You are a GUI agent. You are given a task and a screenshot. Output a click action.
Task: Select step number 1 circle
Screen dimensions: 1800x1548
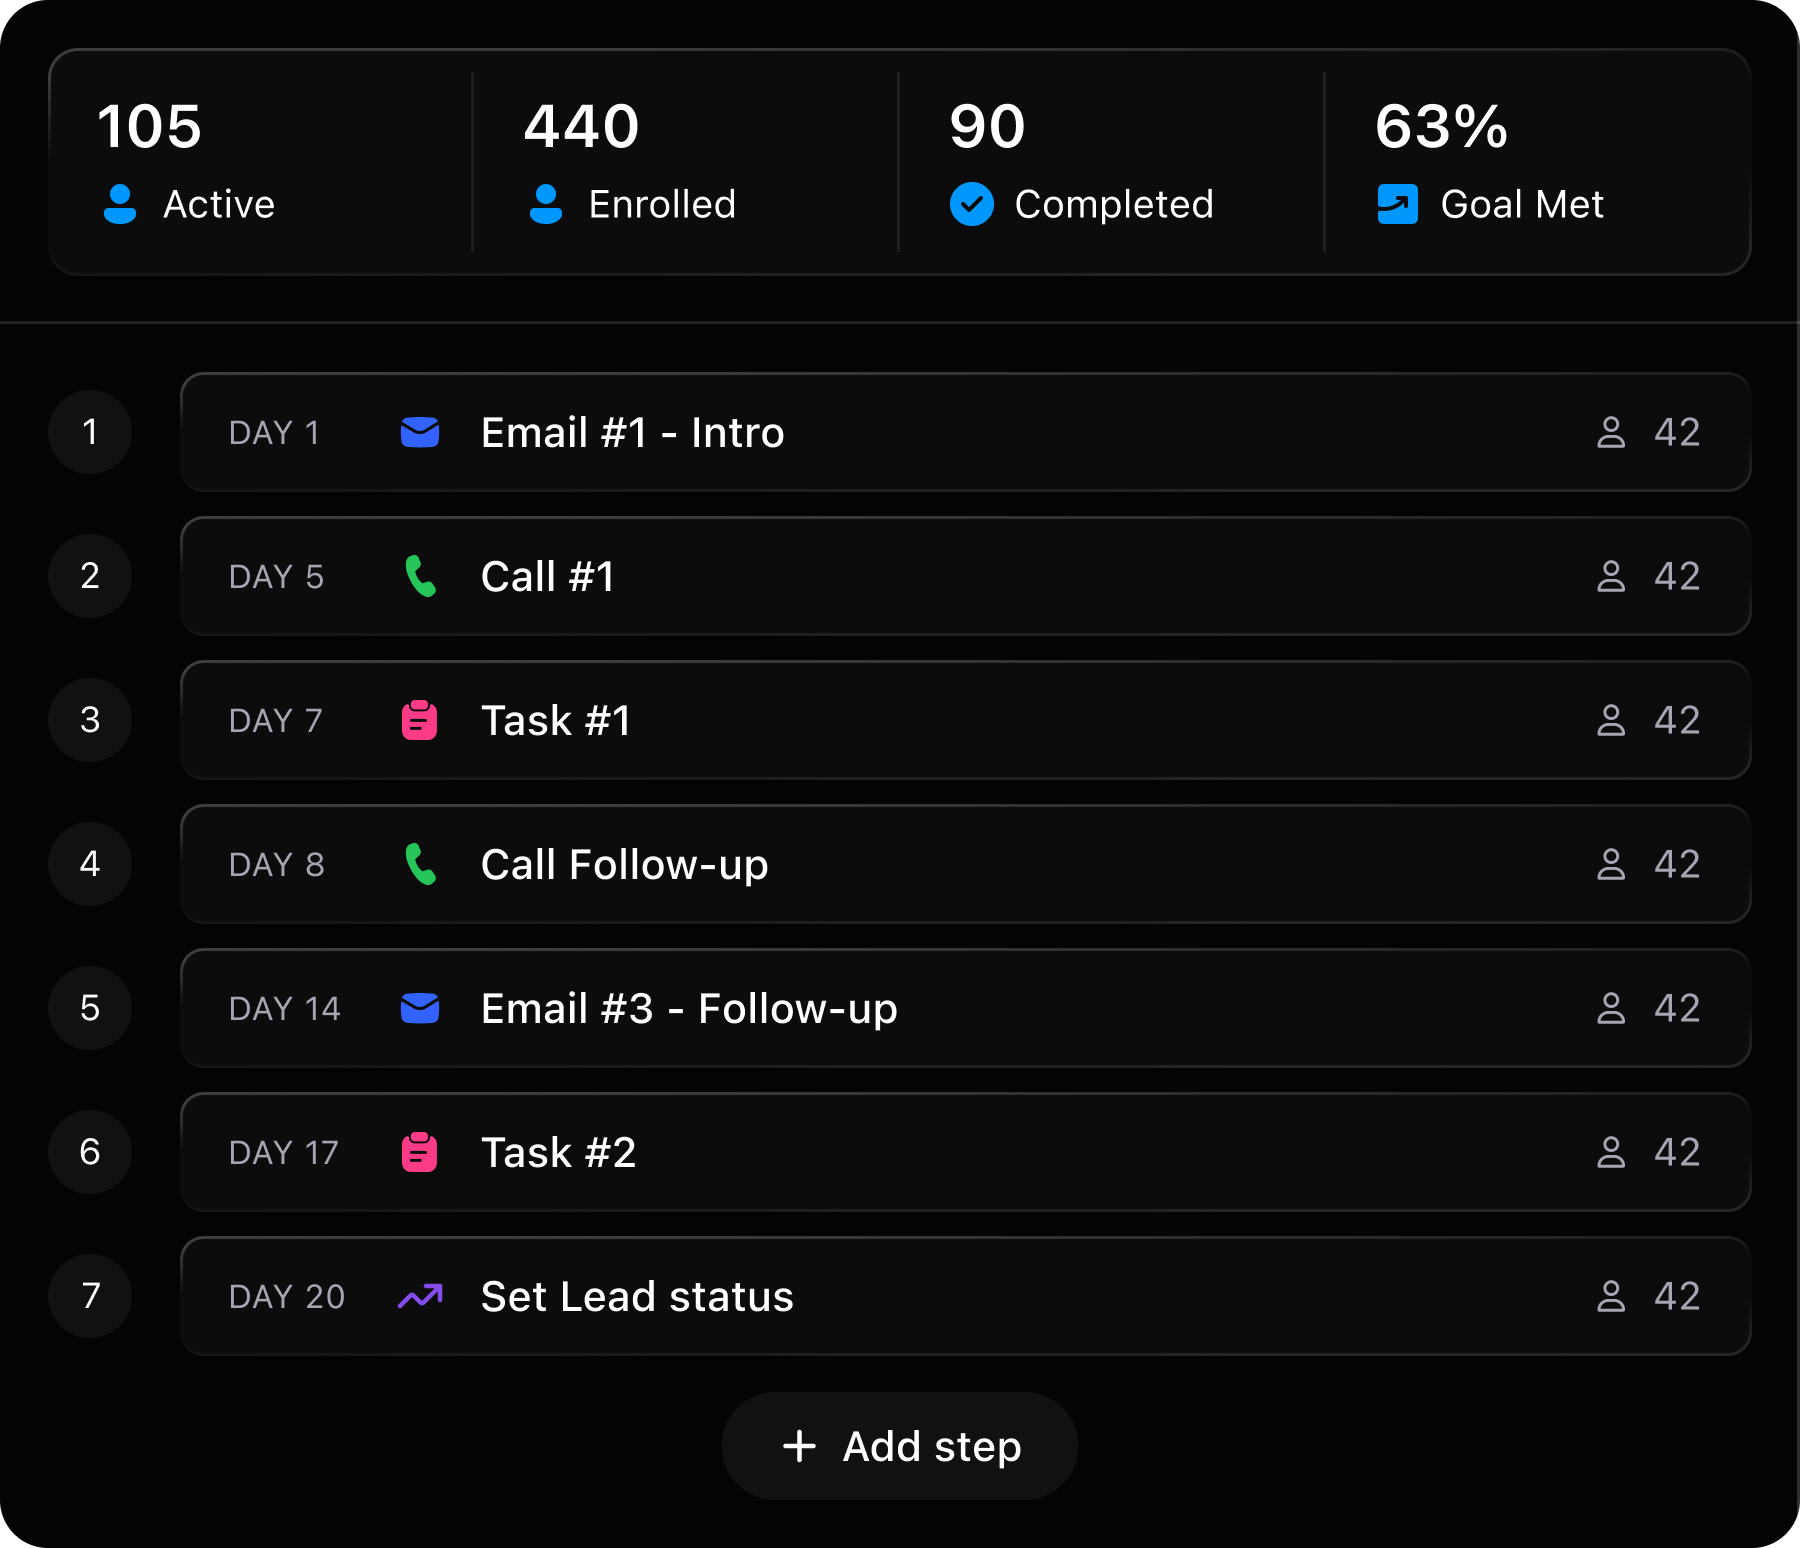click(90, 432)
